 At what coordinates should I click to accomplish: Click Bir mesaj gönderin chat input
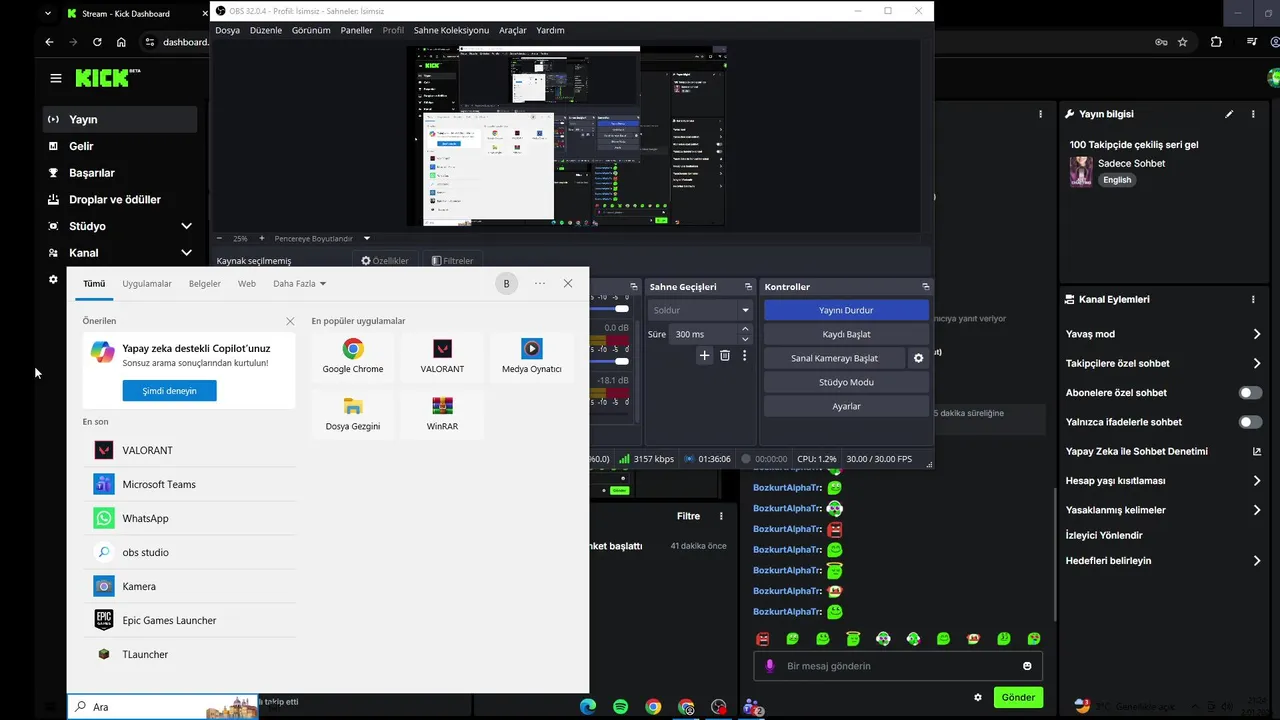[x=898, y=666]
